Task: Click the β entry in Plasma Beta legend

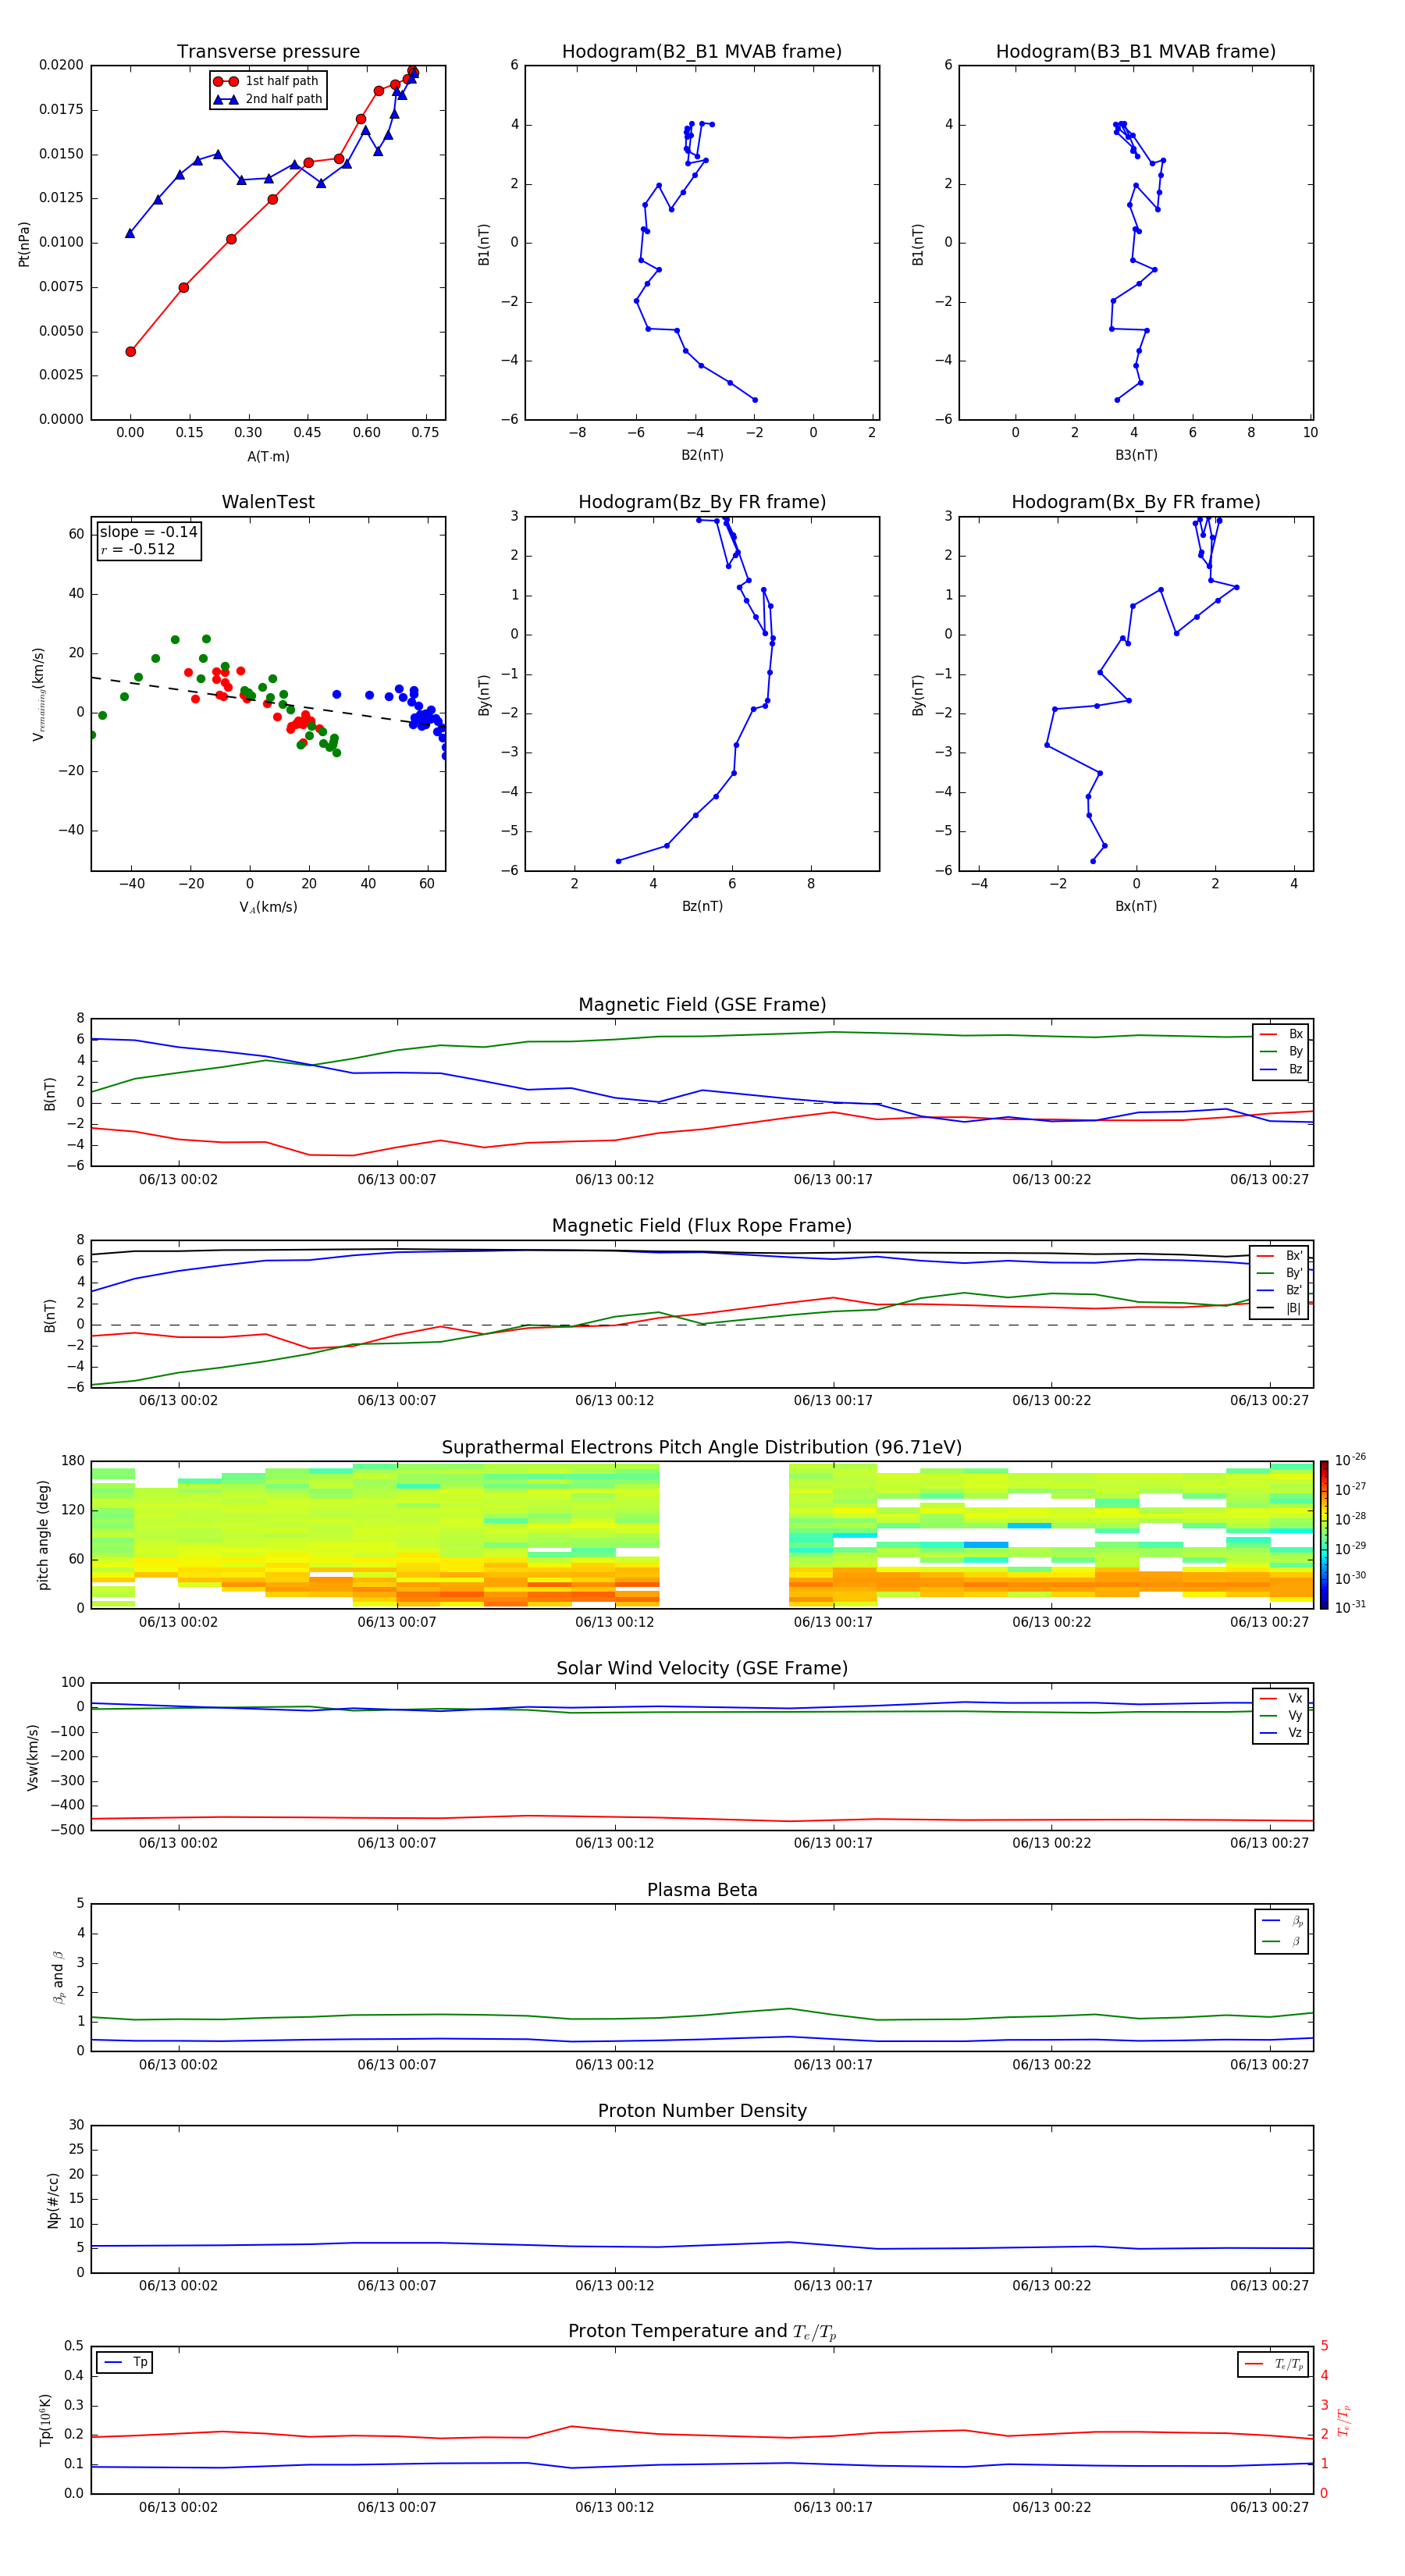Action: point(1282,1941)
